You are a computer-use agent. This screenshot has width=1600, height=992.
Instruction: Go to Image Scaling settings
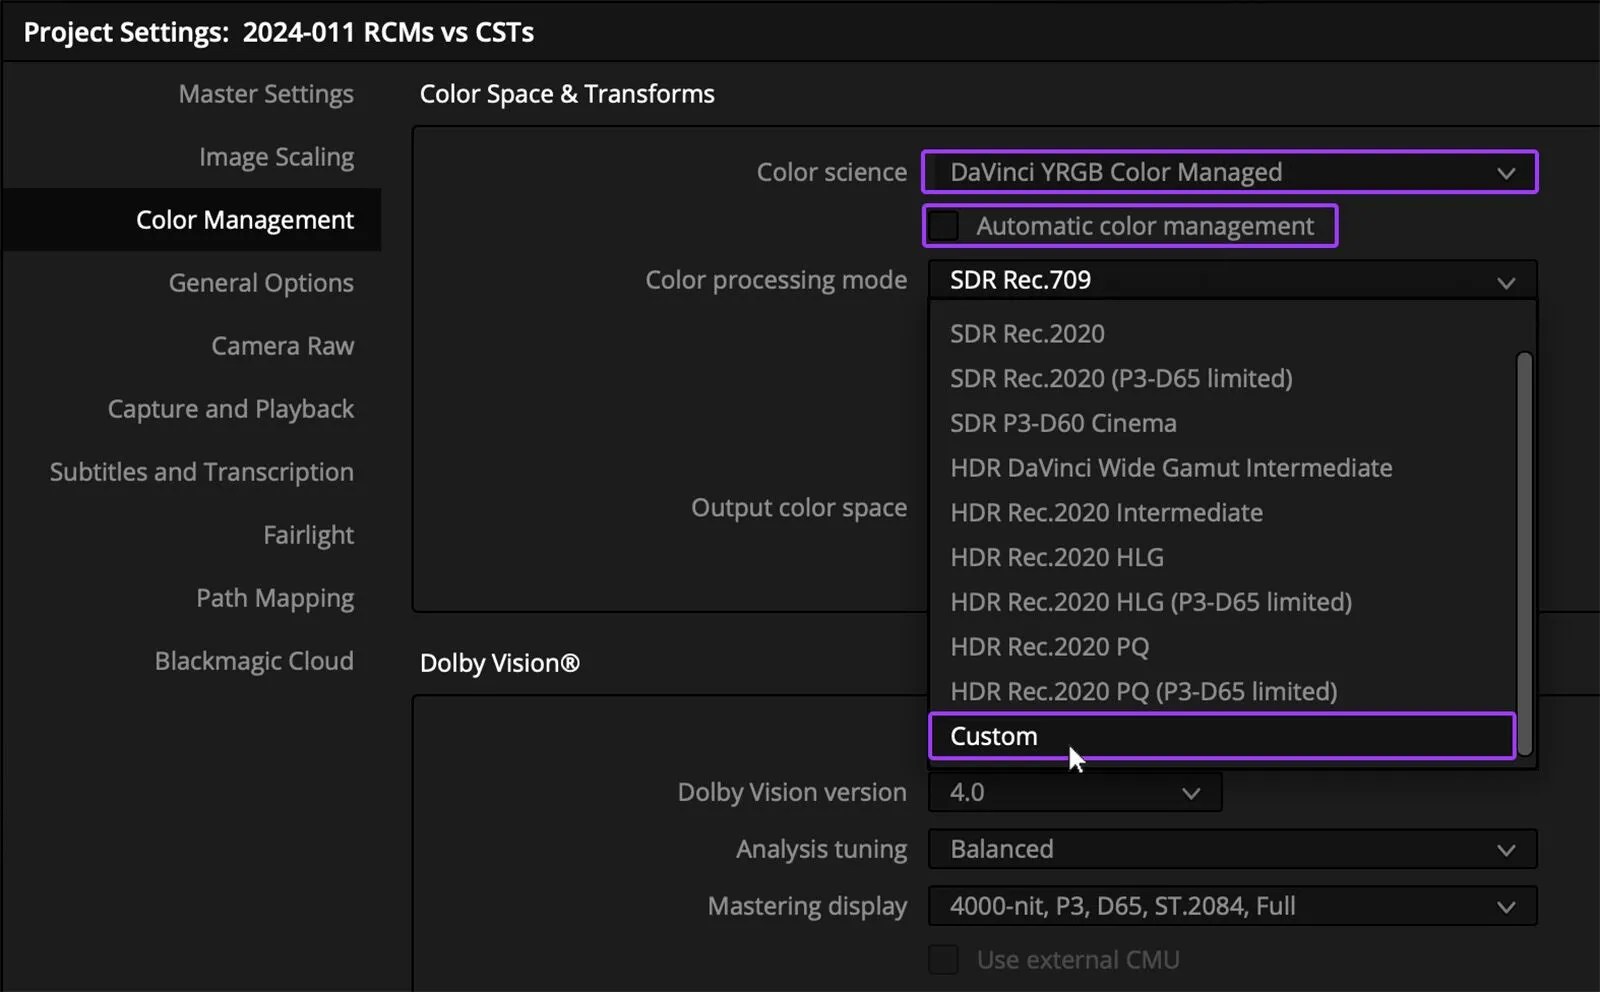coord(276,157)
